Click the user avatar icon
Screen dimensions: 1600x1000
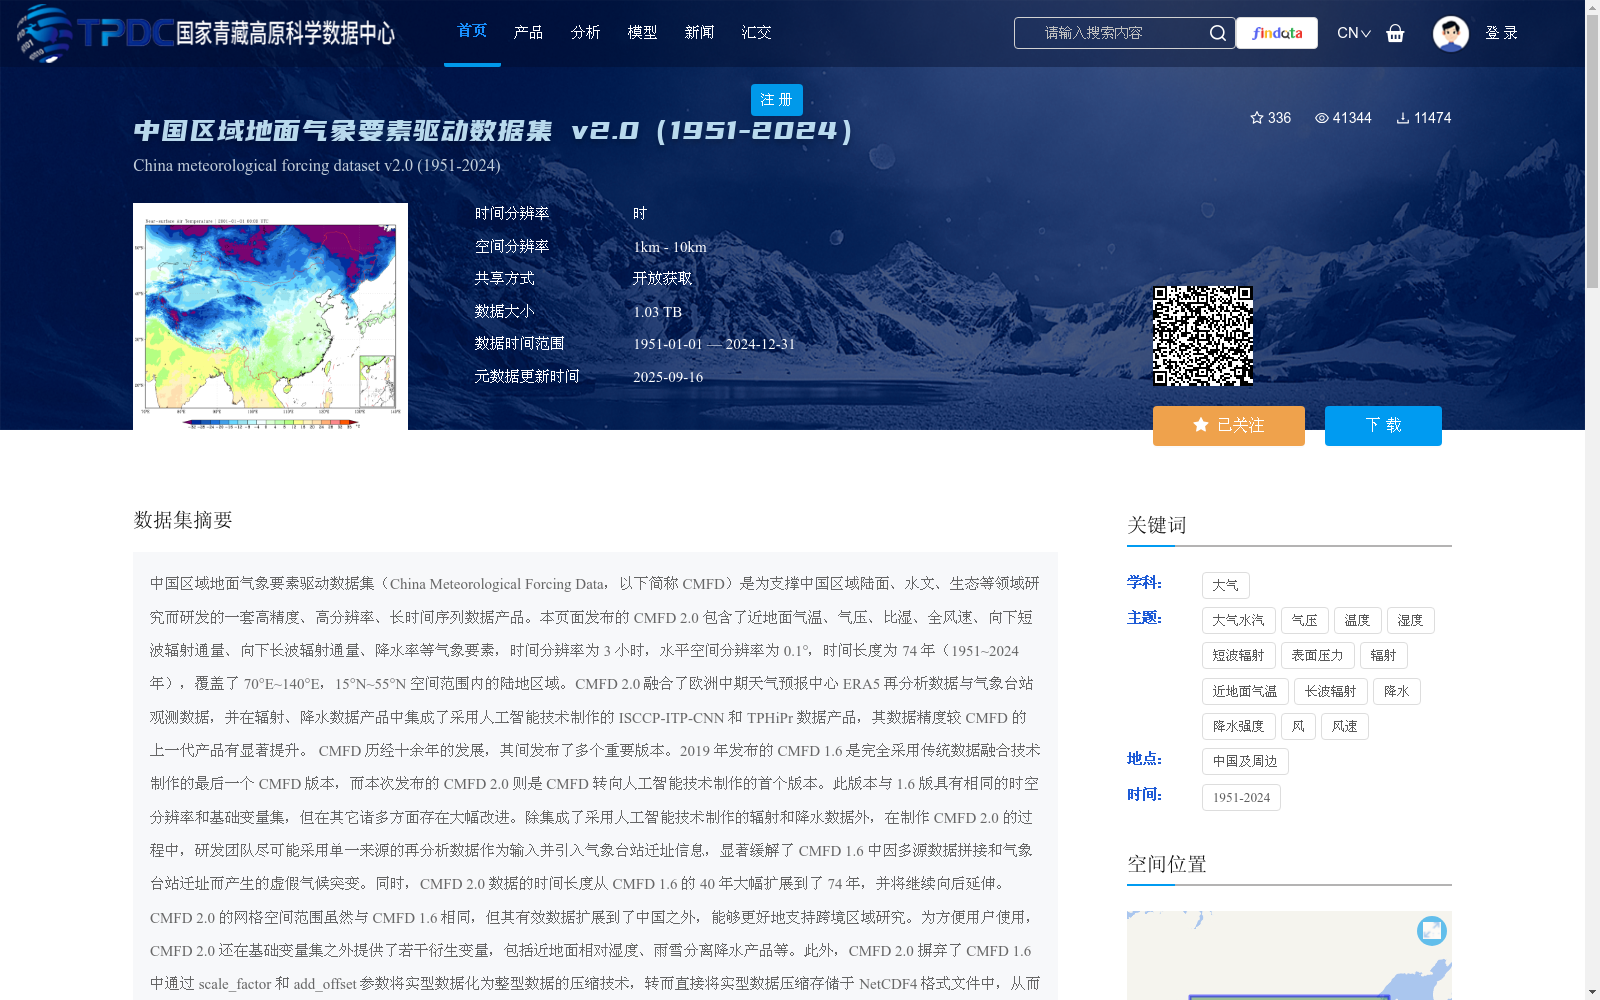1450,33
